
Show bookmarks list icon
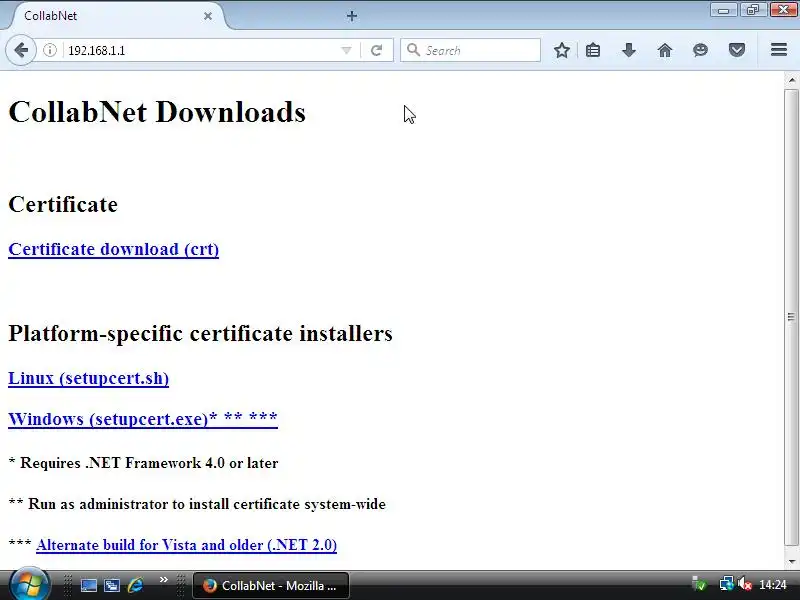(x=593, y=50)
